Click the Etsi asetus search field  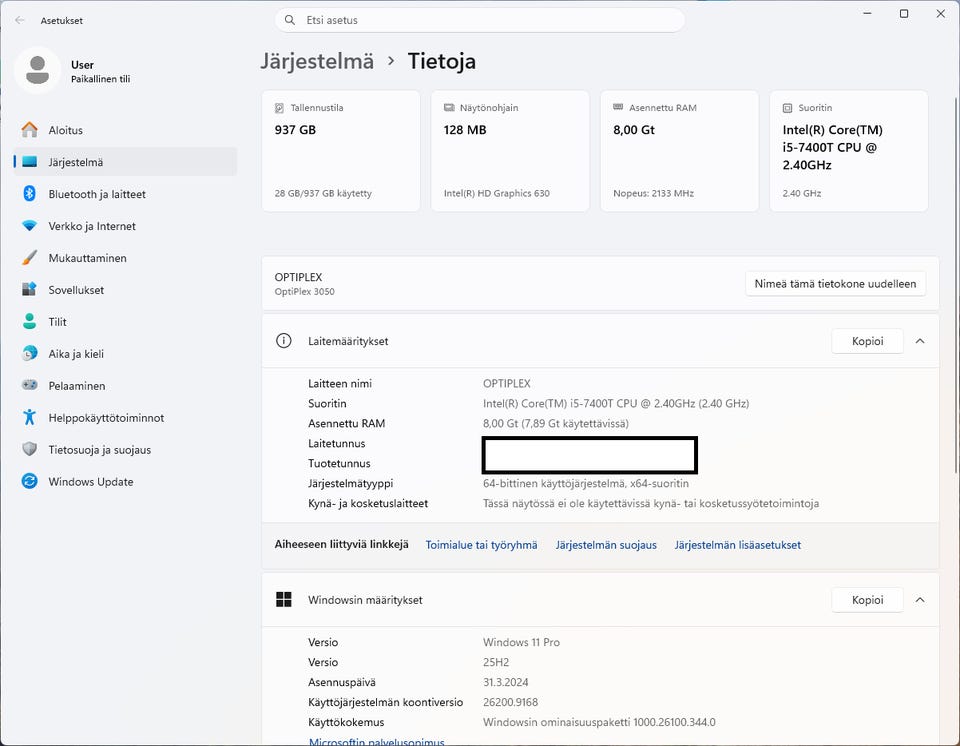[479, 20]
